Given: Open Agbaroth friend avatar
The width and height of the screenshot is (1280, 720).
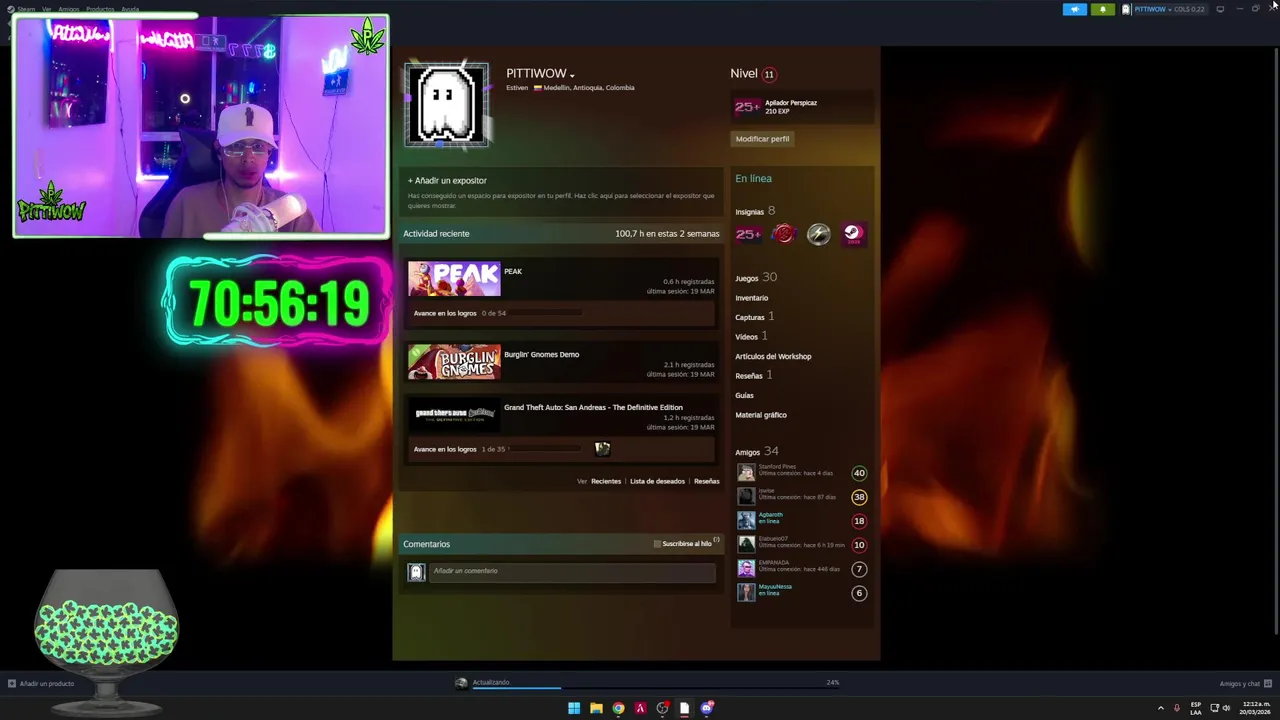Looking at the screenshot, I should 746,521.
